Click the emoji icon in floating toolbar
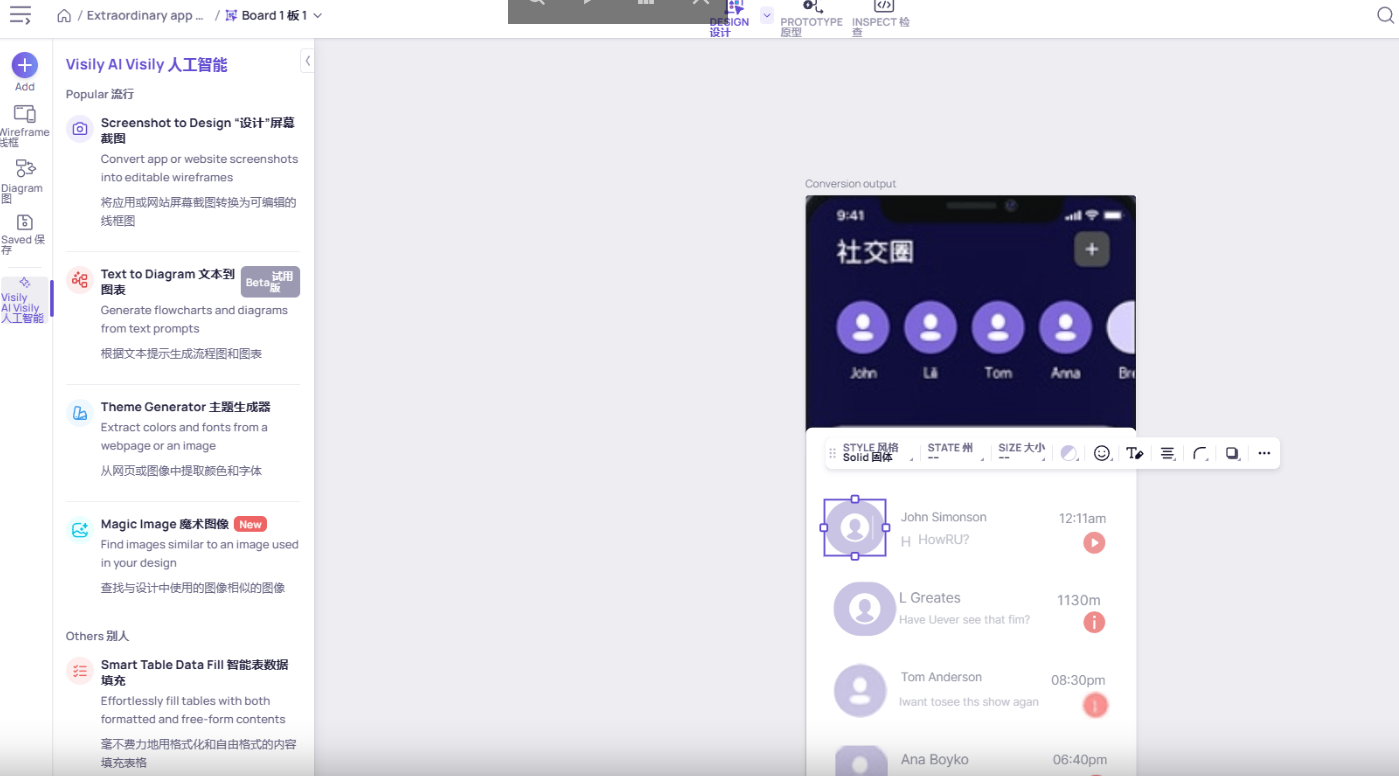1399x776 pixels. (x=1101, y=453)
